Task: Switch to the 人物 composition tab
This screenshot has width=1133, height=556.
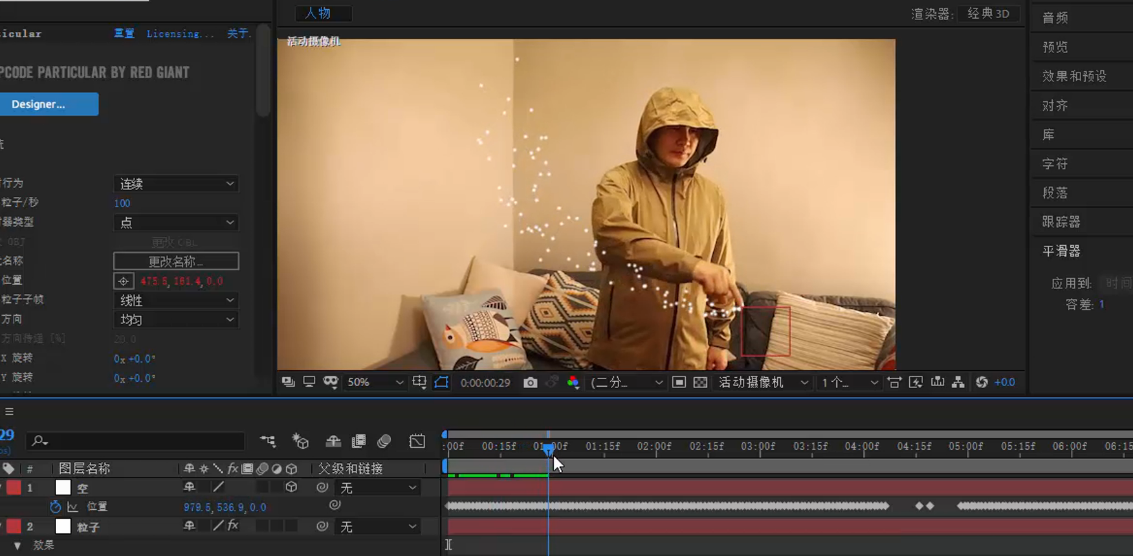Action: [x=323, y=14]
